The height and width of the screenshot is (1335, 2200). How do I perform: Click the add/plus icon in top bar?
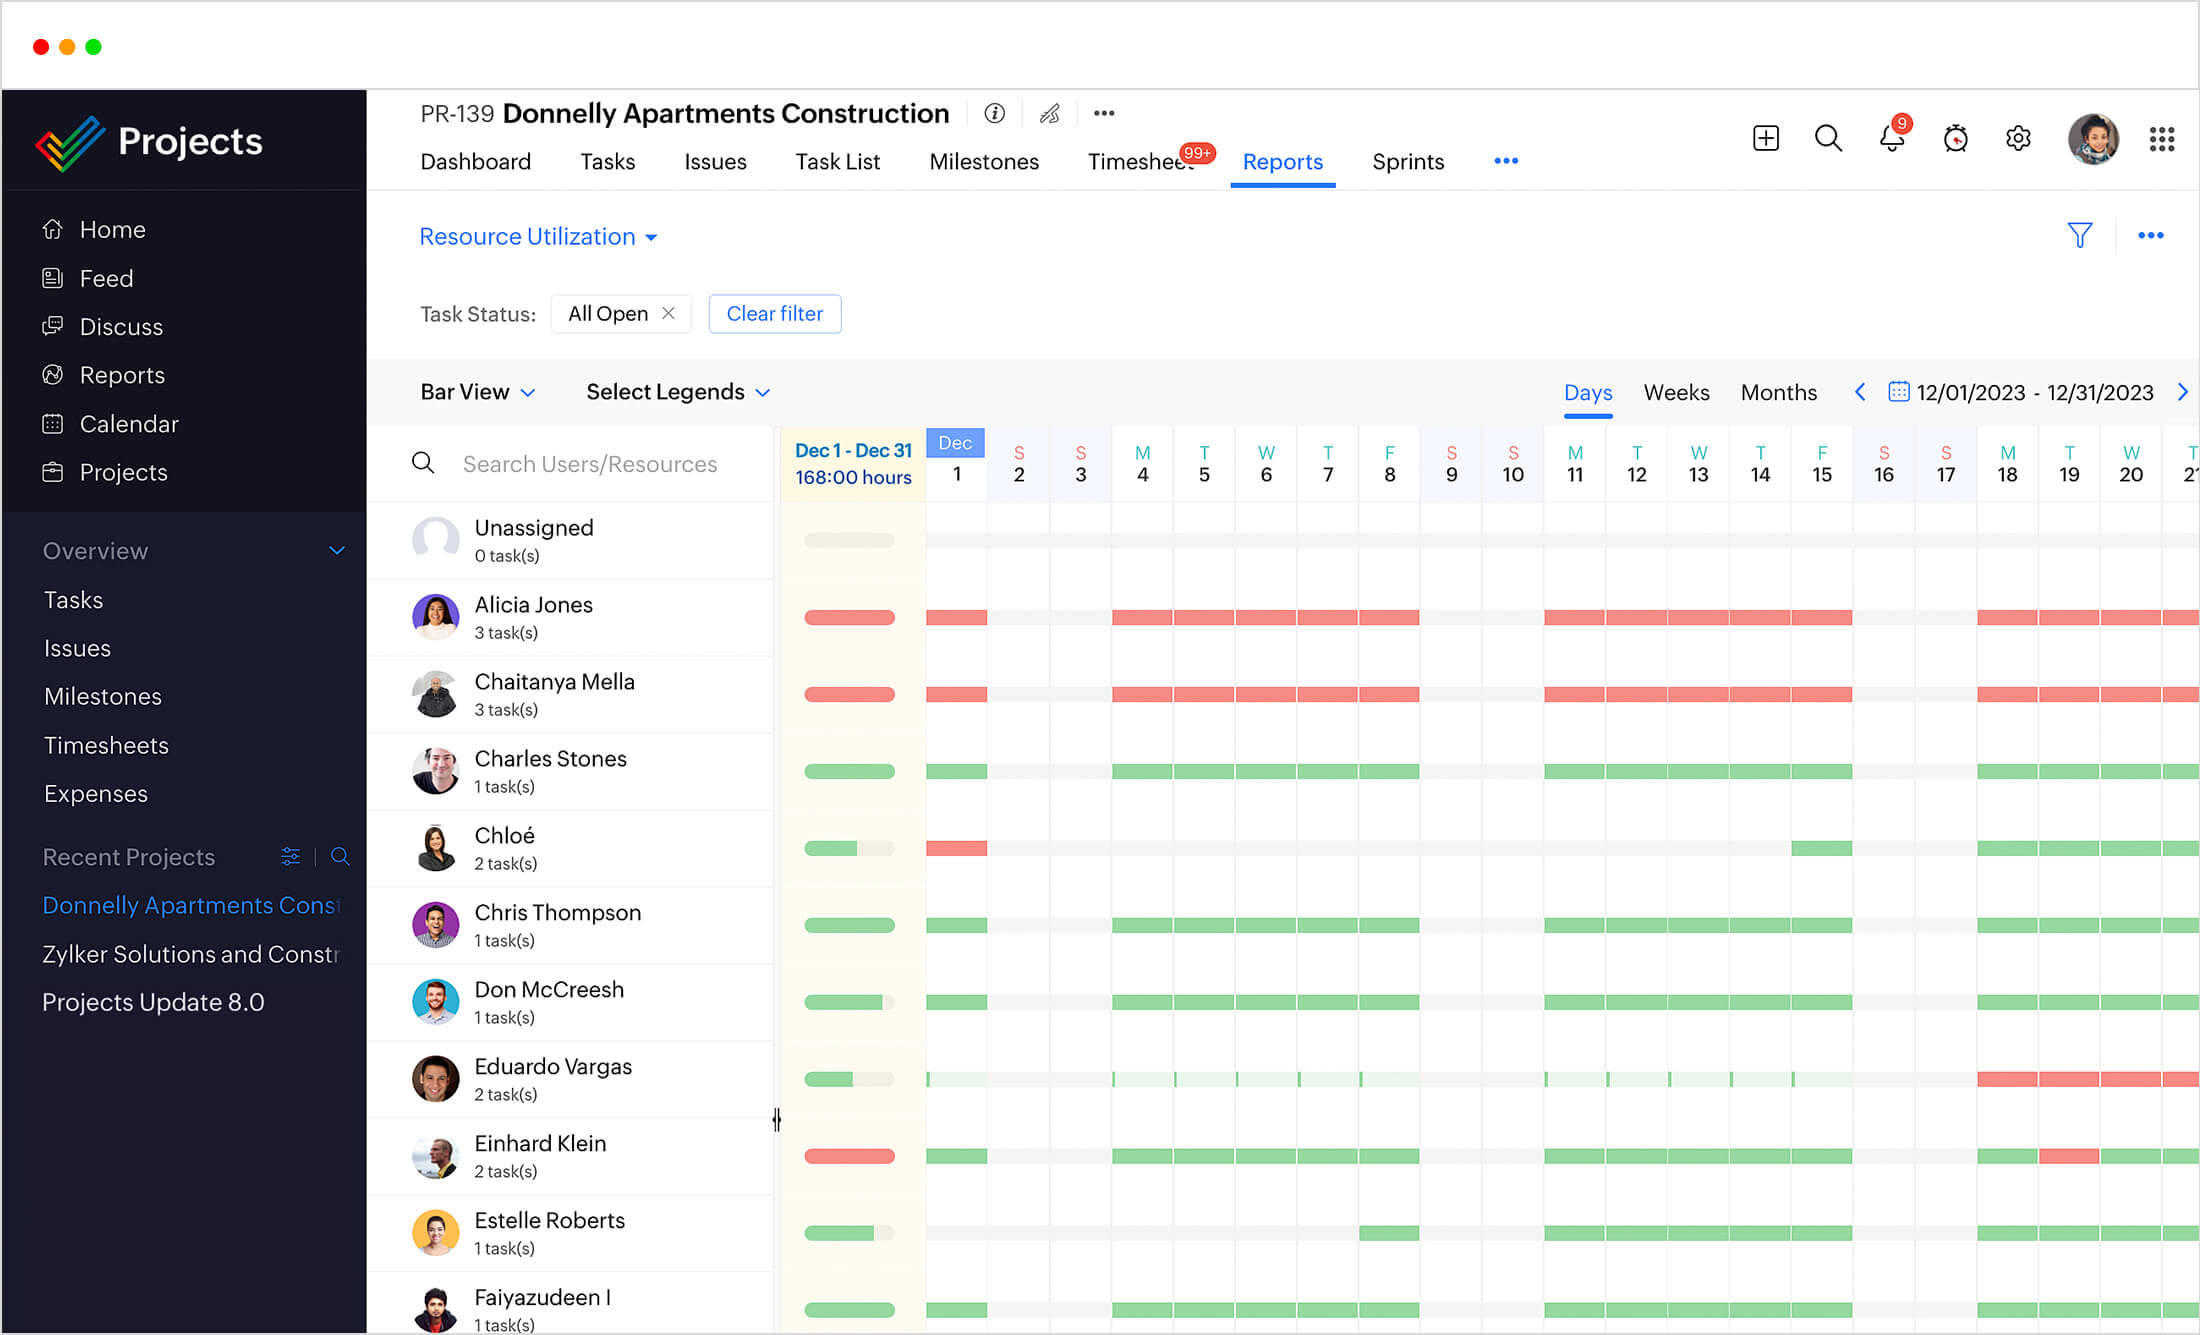coord(1765,138)
